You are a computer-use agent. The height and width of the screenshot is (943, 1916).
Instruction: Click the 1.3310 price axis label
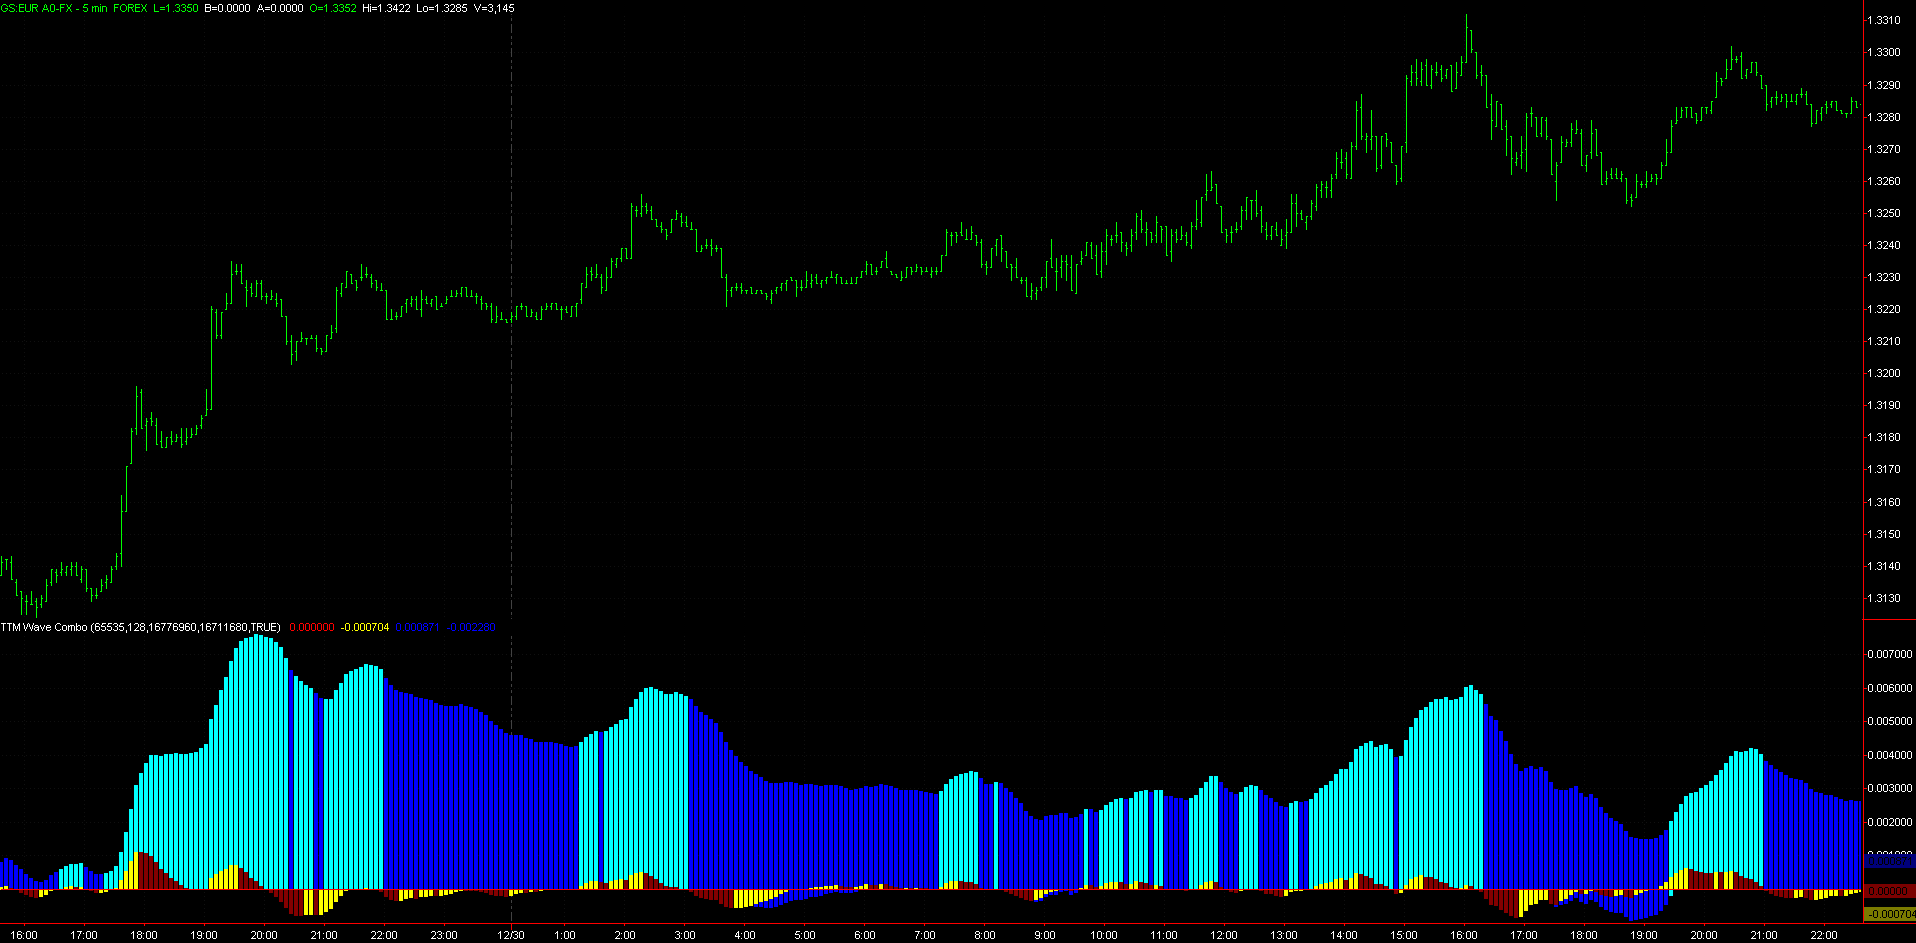coord(1884,20)
